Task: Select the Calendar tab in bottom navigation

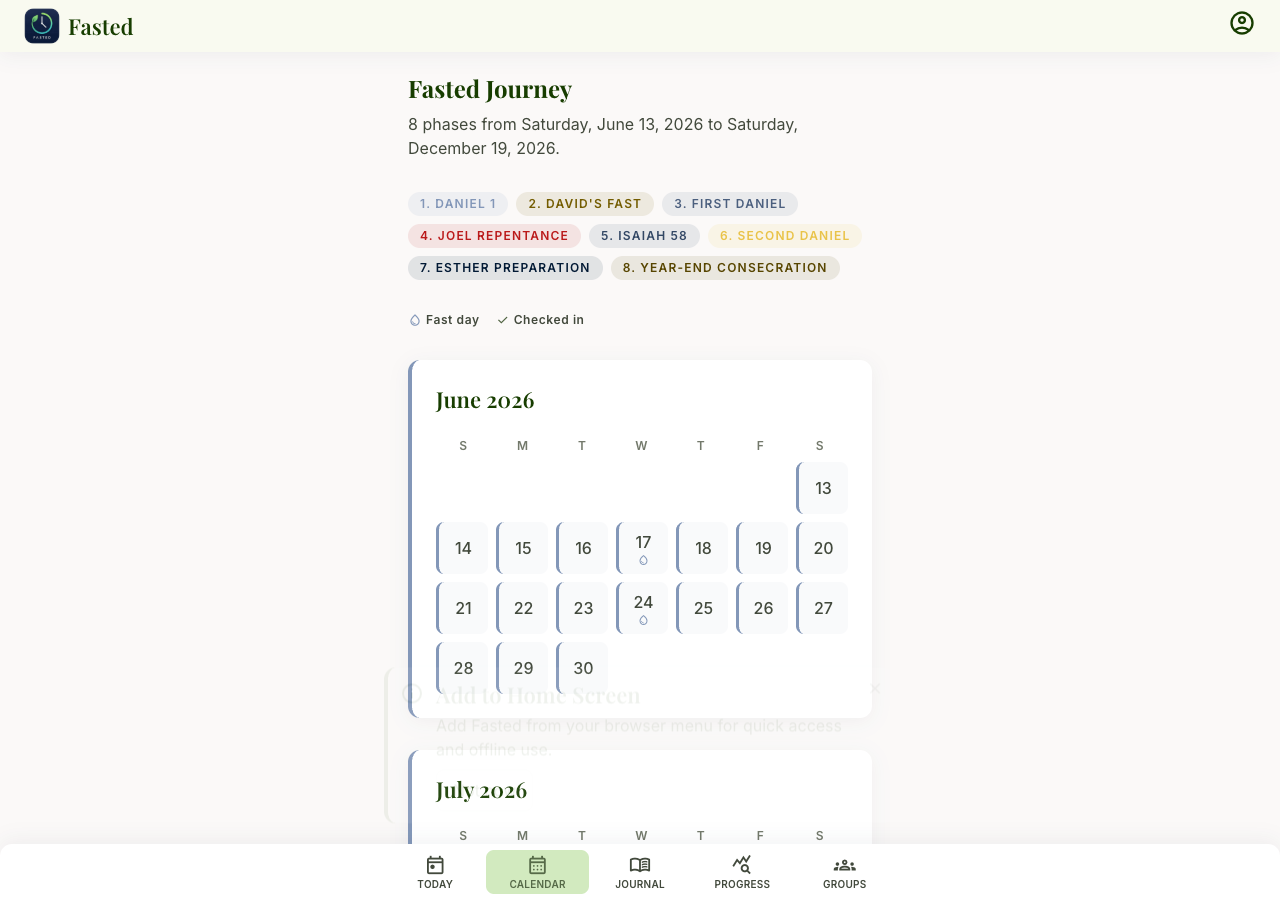Action: 537,872
